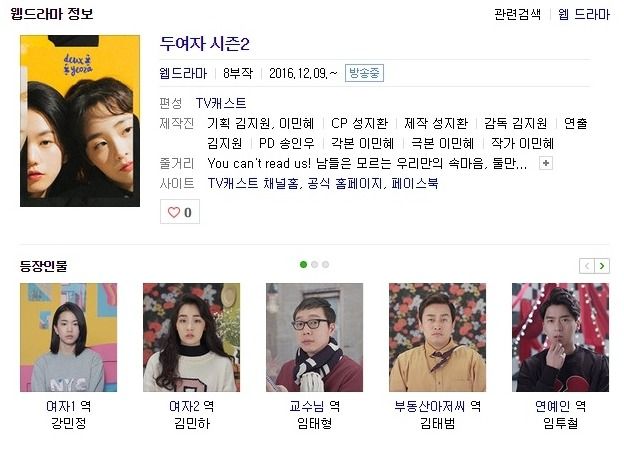Open the 페이스북 site link
This screenshot has width=624, height=452.
(415, 183)
